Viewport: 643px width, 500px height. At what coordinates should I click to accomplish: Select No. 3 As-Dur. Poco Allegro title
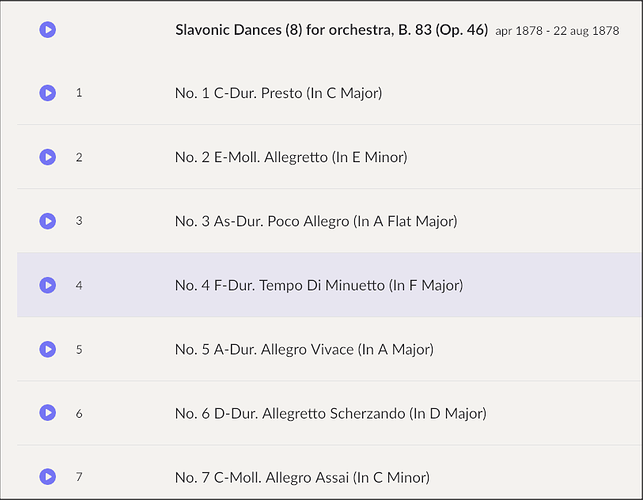316,221
